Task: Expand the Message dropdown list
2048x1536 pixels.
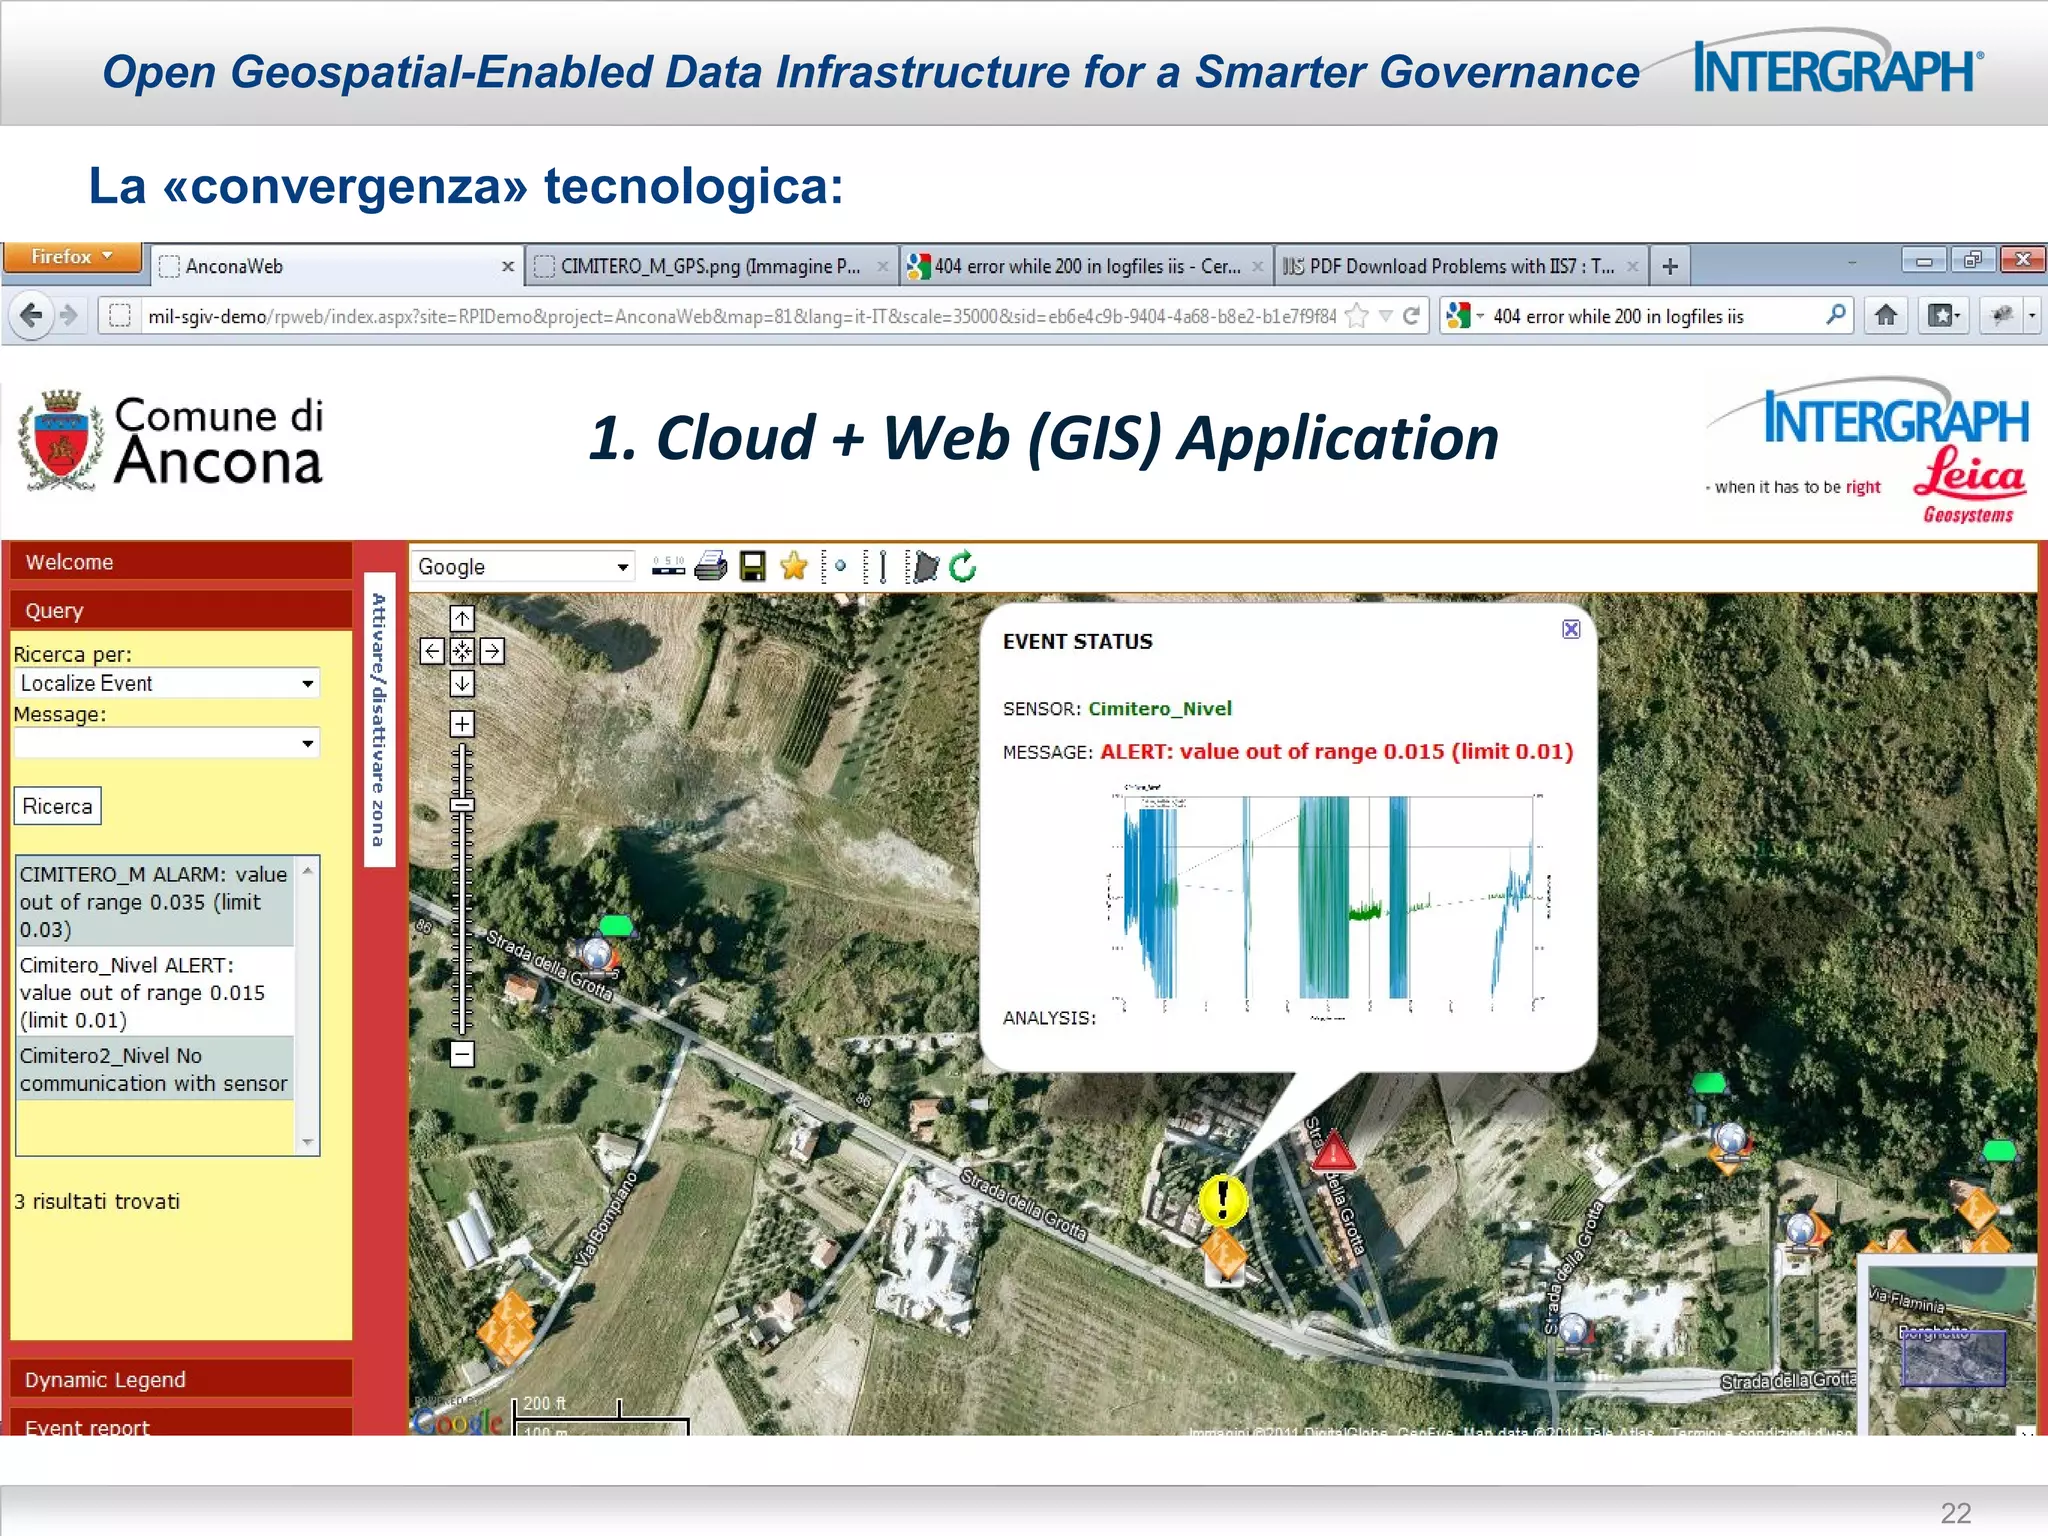Action: (x=166, y=743)
